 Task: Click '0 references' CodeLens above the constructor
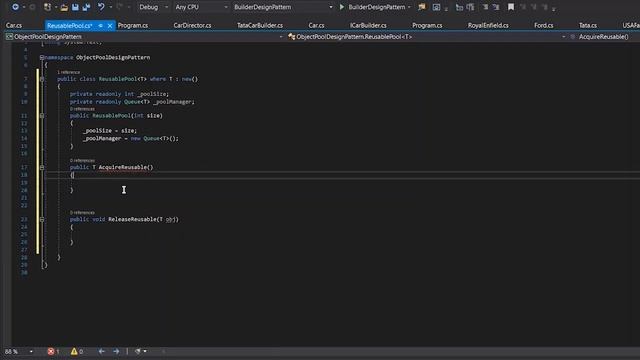coord(82,109)
